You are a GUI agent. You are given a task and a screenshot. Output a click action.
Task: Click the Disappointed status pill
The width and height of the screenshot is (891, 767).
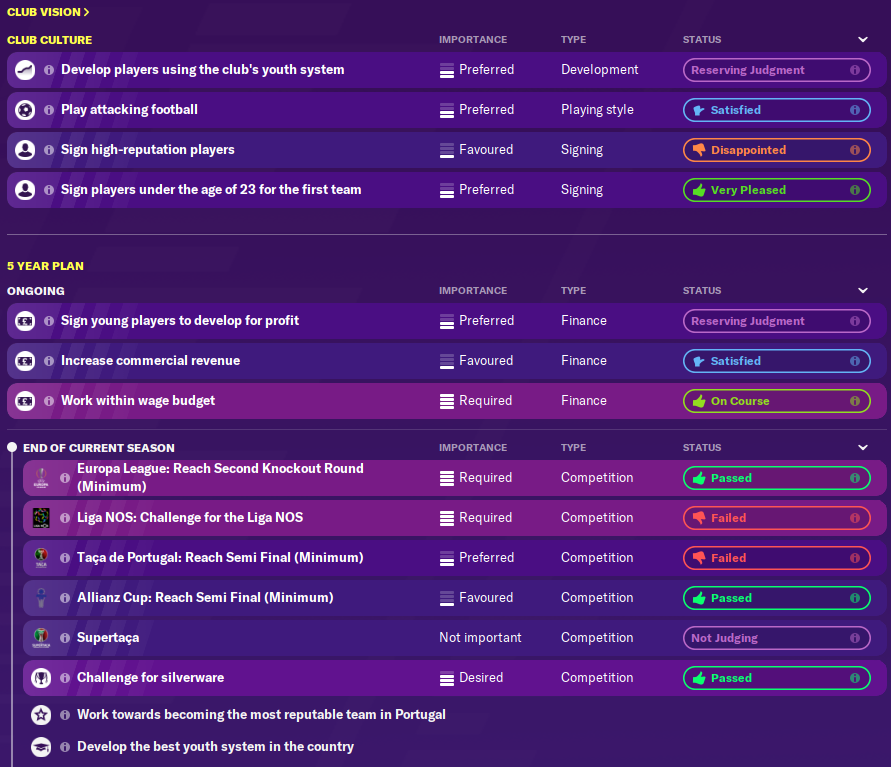(x=776, y=150)
